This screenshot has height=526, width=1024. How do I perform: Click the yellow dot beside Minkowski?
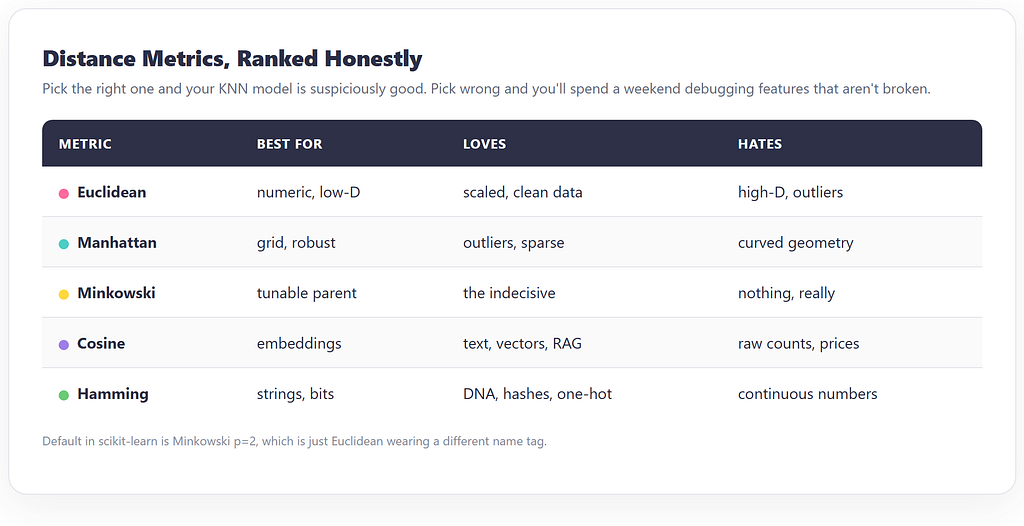[x=64, y=294]
